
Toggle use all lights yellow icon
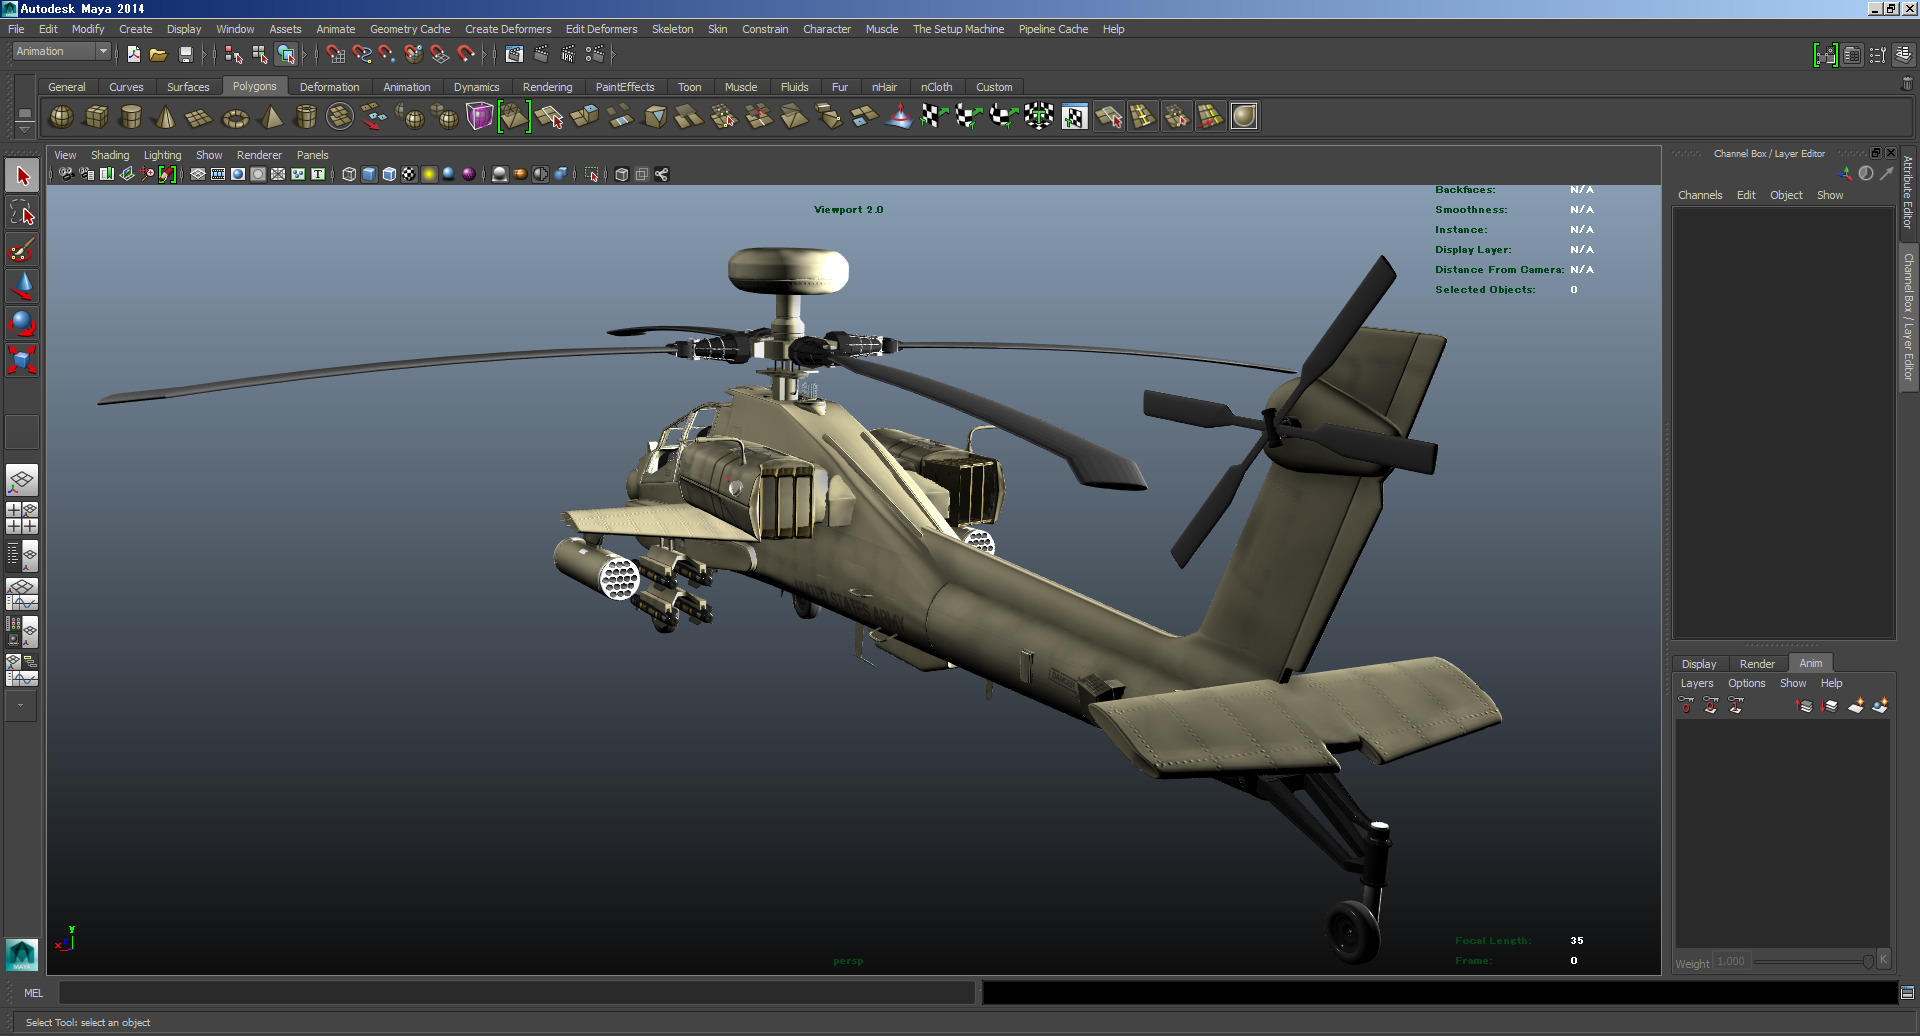click(429, 174)
